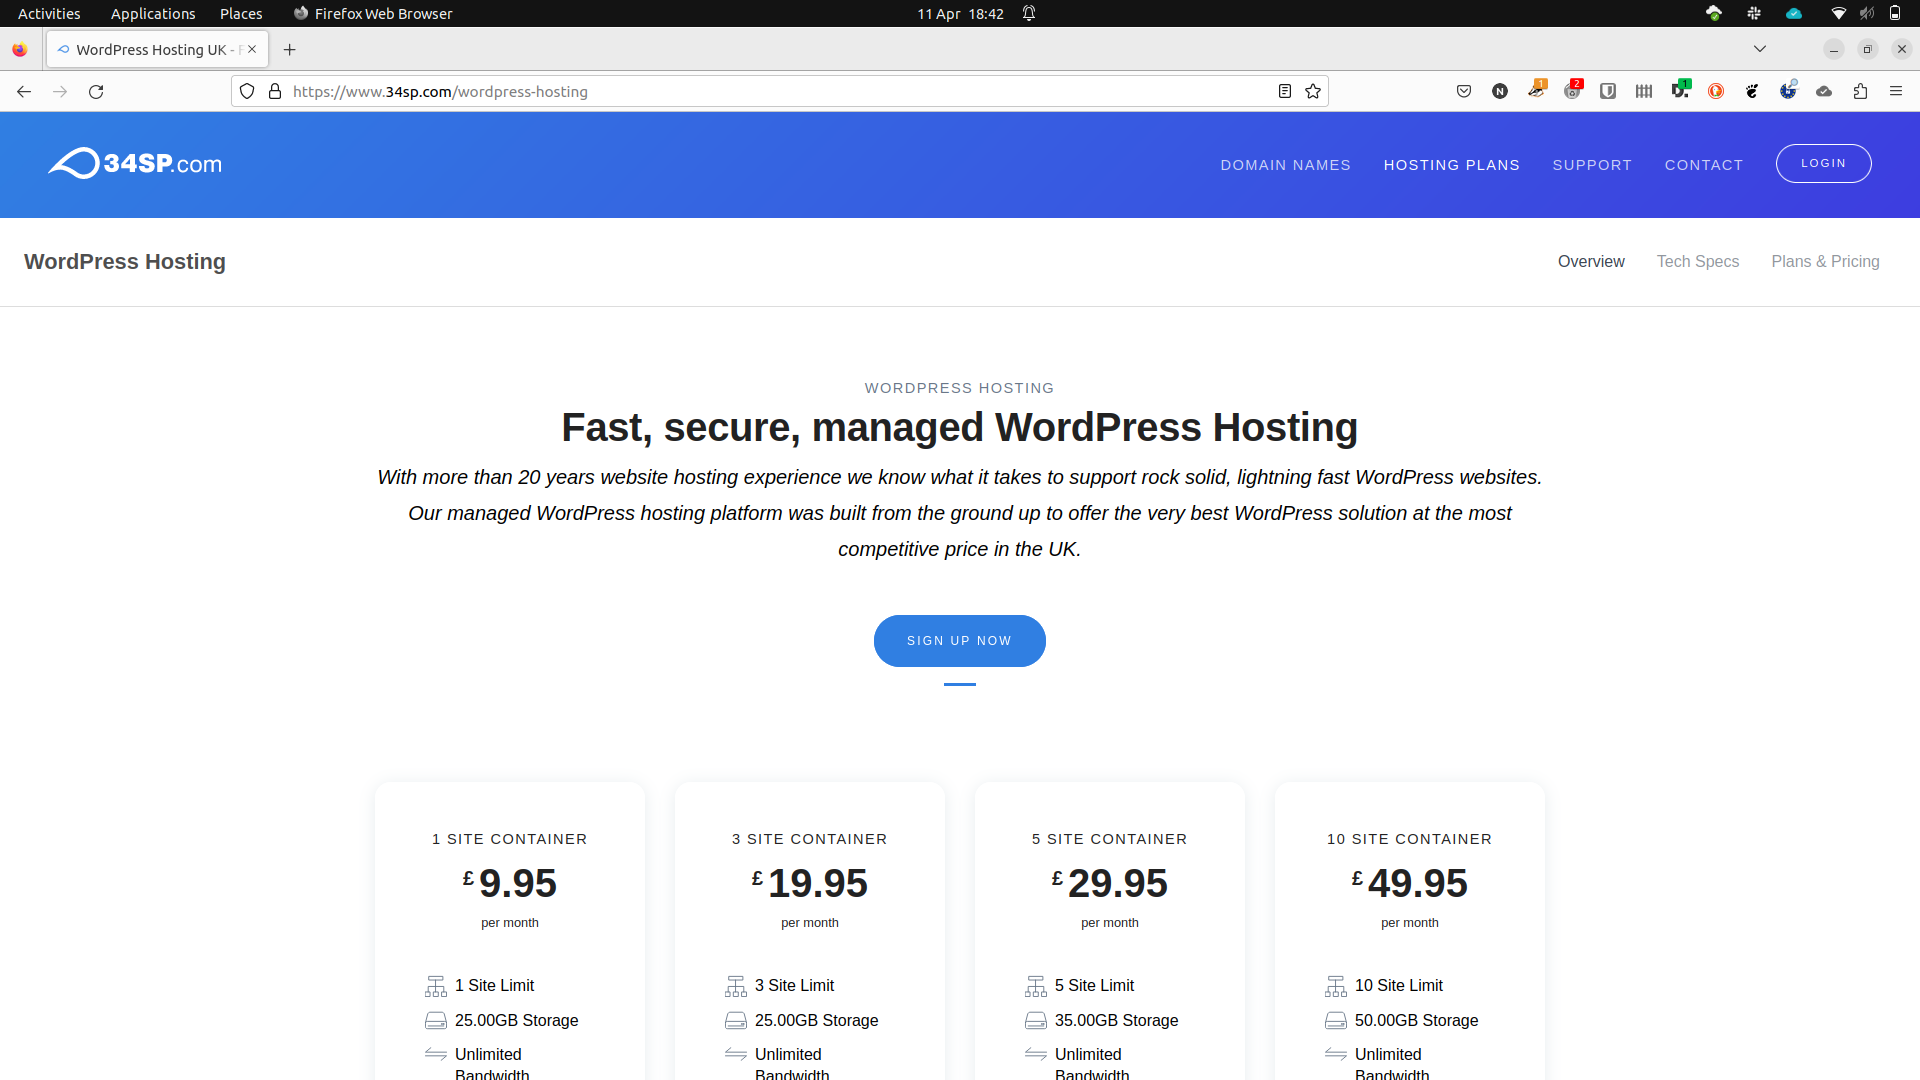Click the 10 Site Container heading

(1409, 839)
